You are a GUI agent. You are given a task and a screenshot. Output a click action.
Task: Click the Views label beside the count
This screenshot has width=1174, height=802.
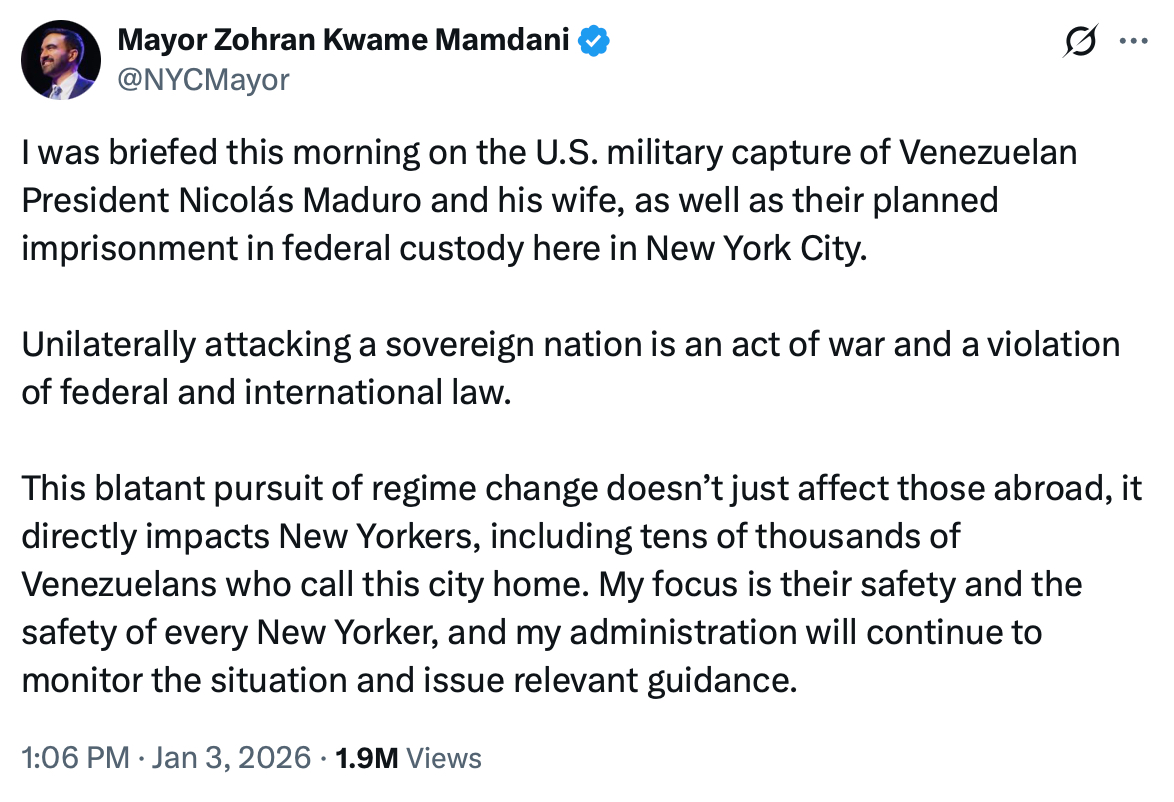pyautogui.click(x=445, y=758)
